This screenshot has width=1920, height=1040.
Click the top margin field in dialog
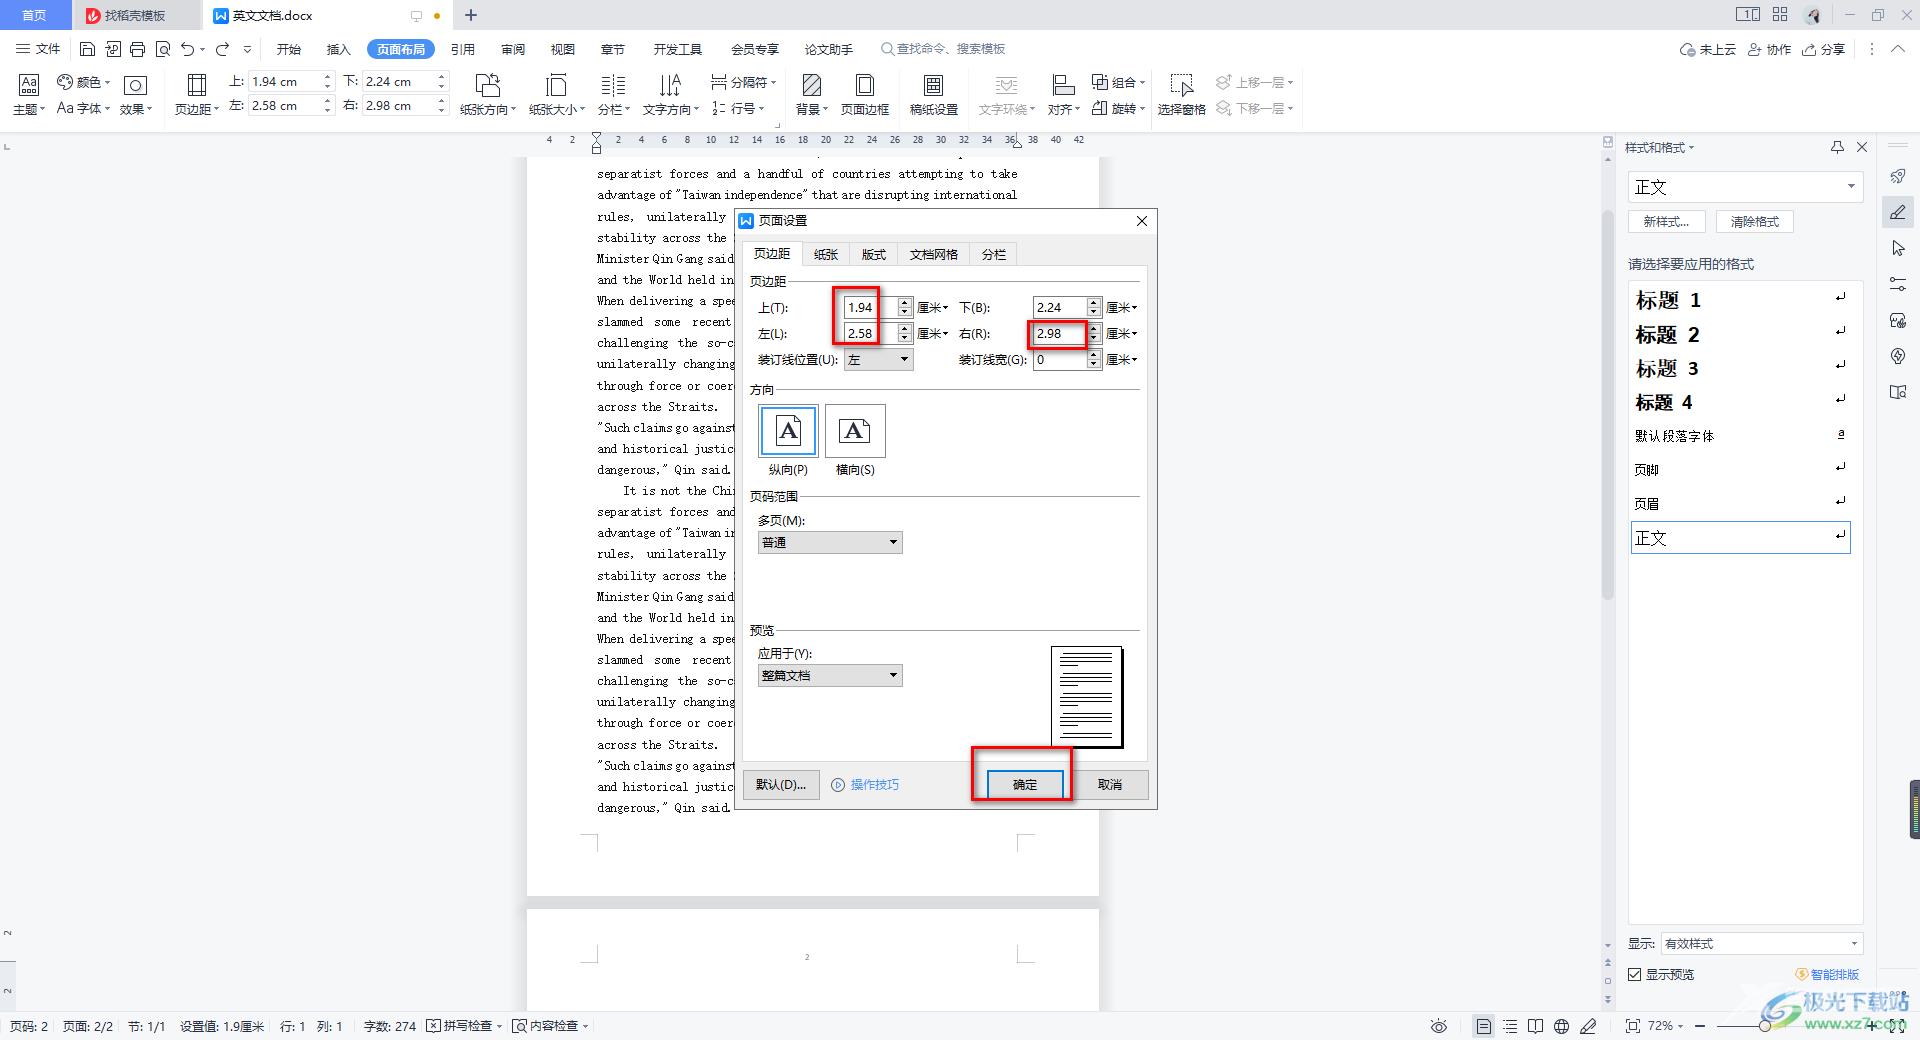click(x=870, y=308)
